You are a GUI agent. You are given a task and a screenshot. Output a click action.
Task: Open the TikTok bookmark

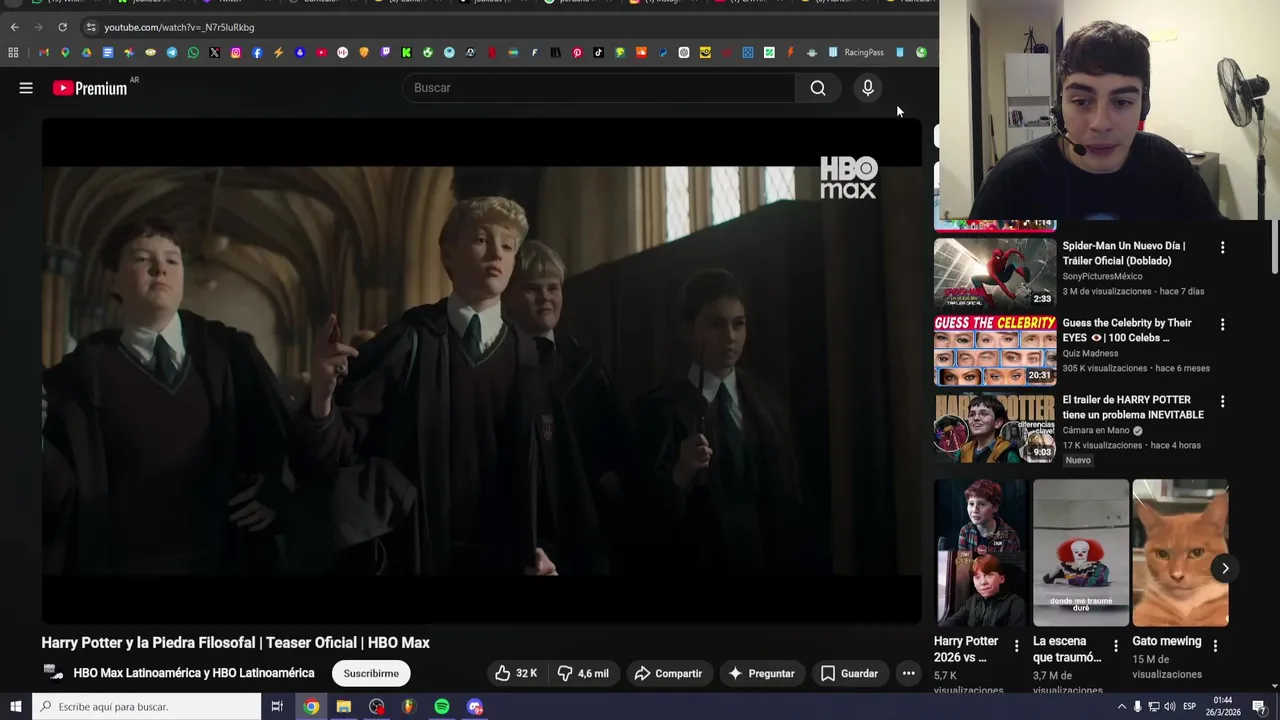click(x=598, y=52)
